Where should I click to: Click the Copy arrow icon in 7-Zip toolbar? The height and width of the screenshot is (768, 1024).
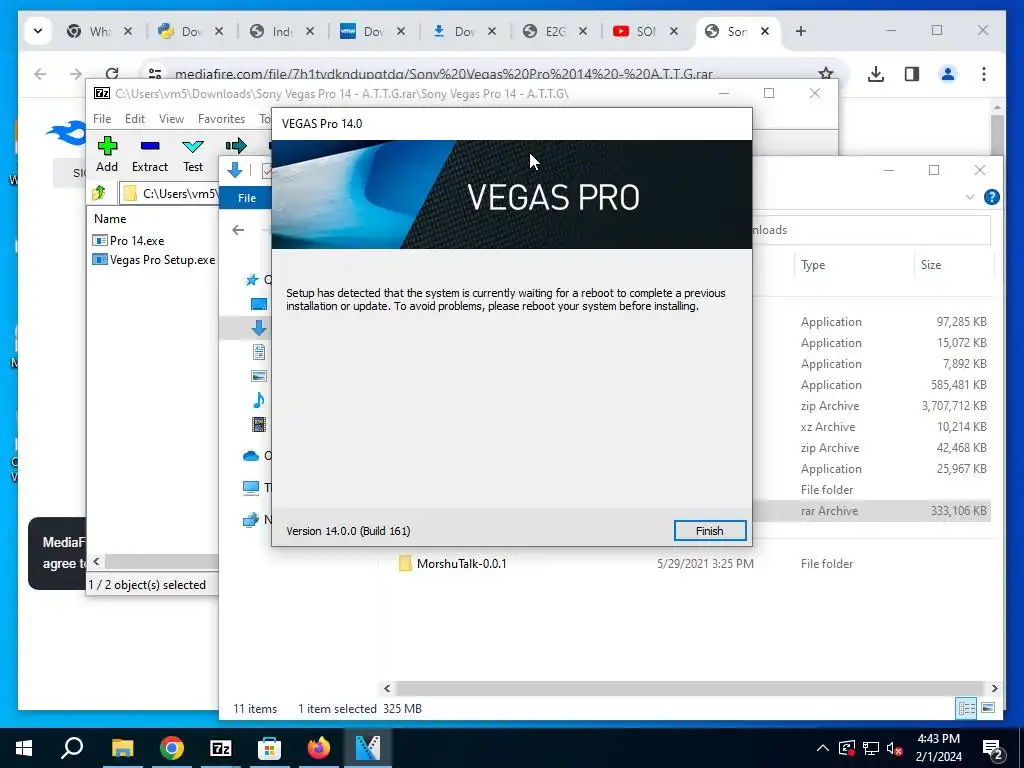click(236, 145)
